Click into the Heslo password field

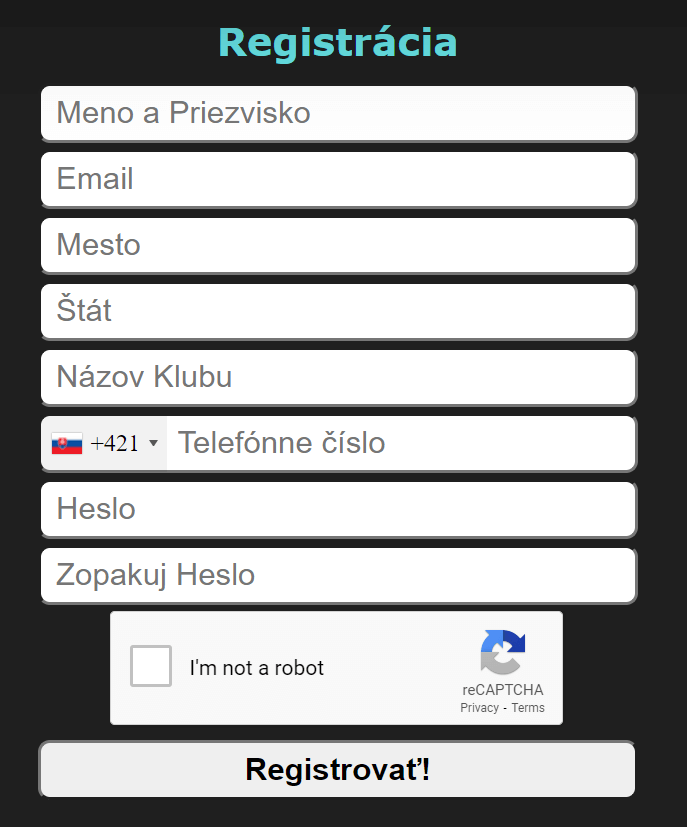pos(338,509)
